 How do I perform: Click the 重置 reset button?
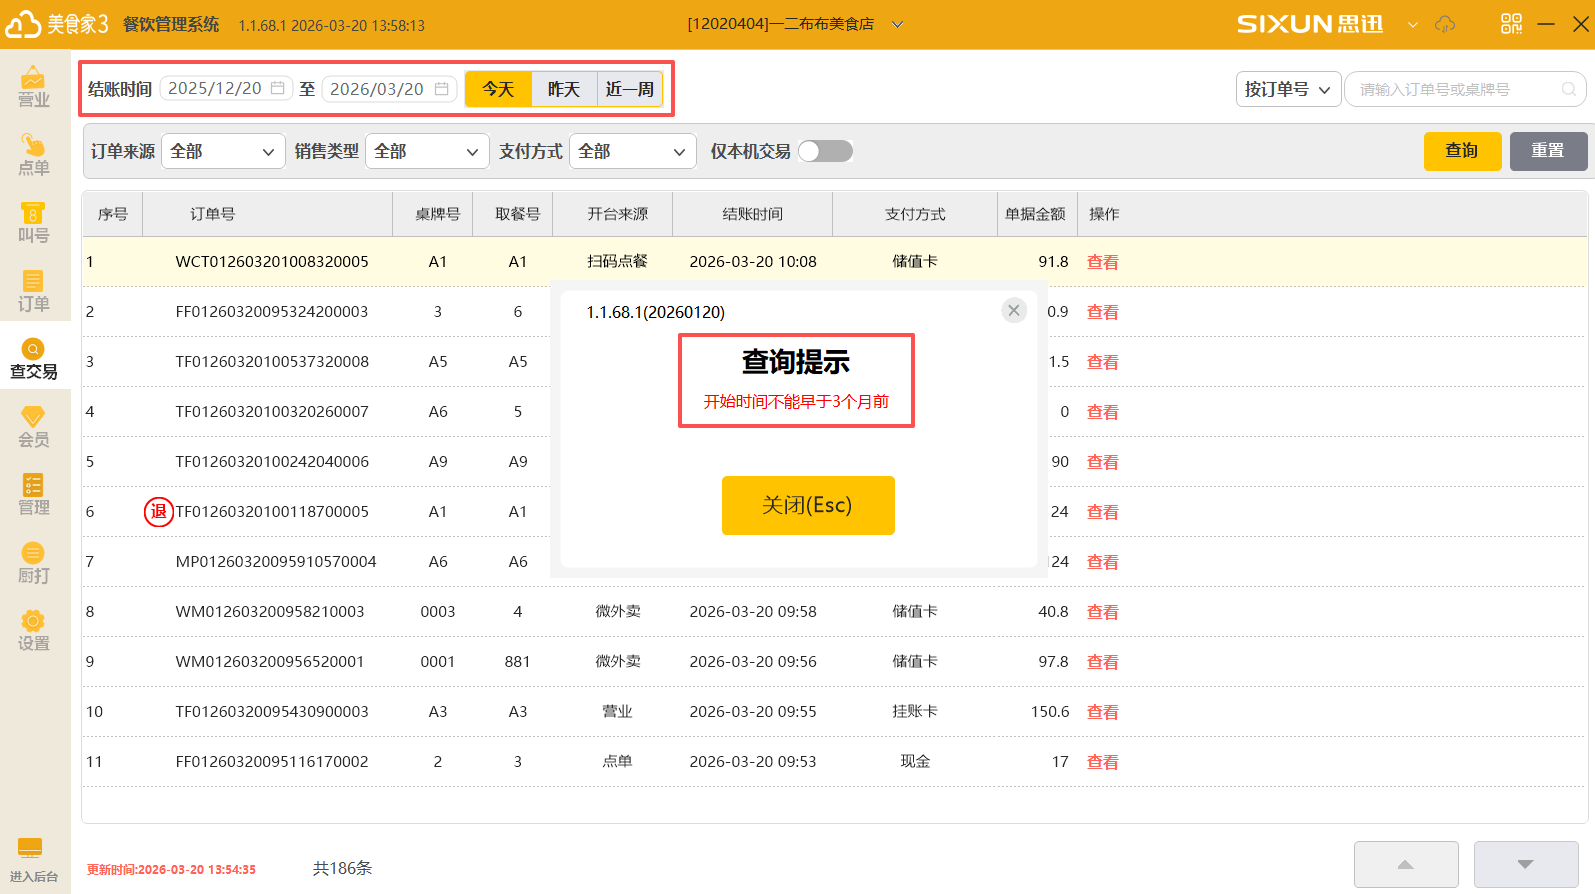(x=1548, y=151)
